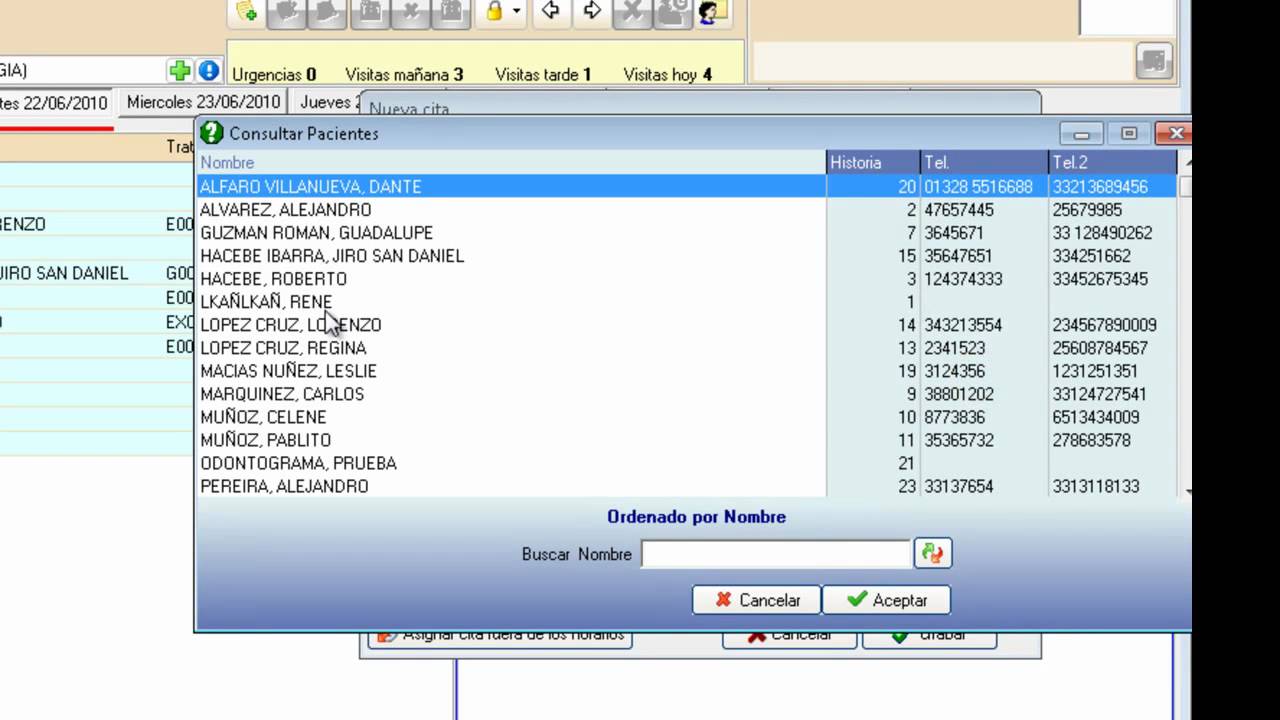Click the Aceptar button
This screenshot has width=1280, height=720.
[x=886, y=600]
